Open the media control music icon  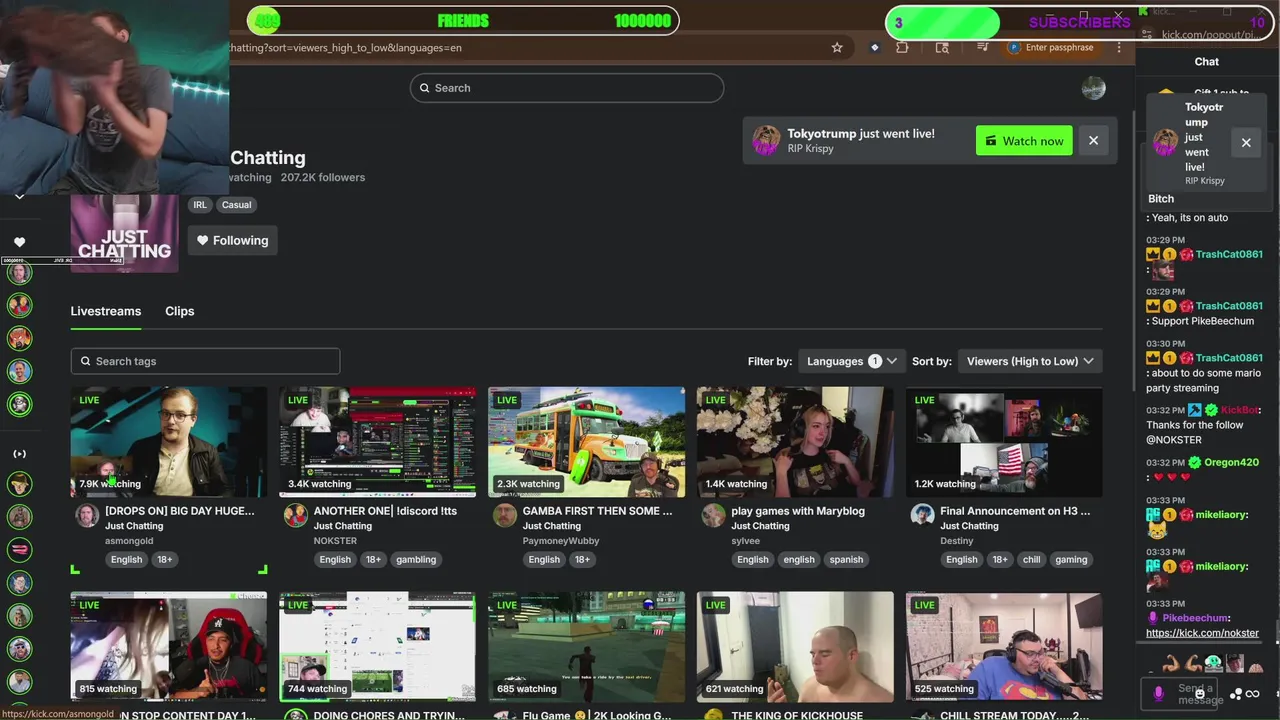(983, 47)
